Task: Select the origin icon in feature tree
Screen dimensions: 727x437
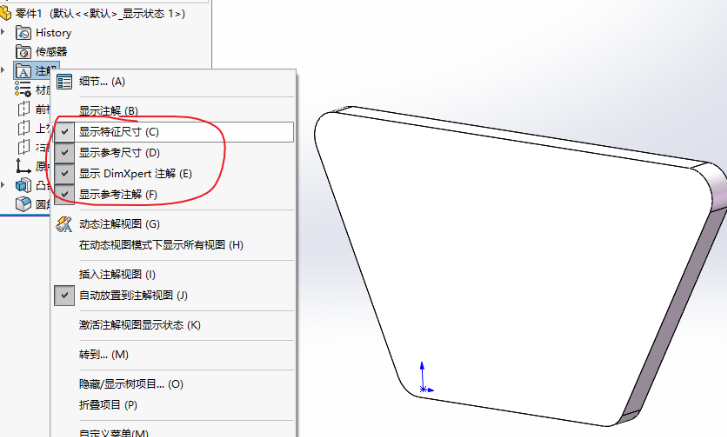Action: tap(23, 166)
